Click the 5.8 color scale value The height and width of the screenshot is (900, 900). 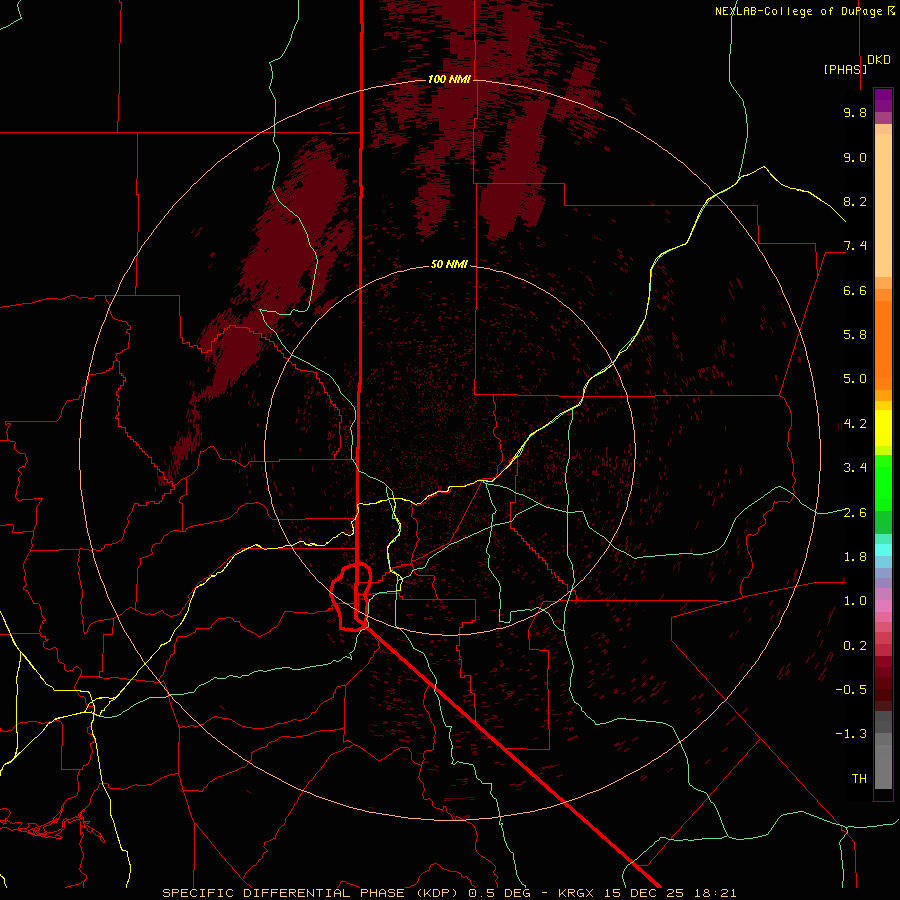[855, 335]
